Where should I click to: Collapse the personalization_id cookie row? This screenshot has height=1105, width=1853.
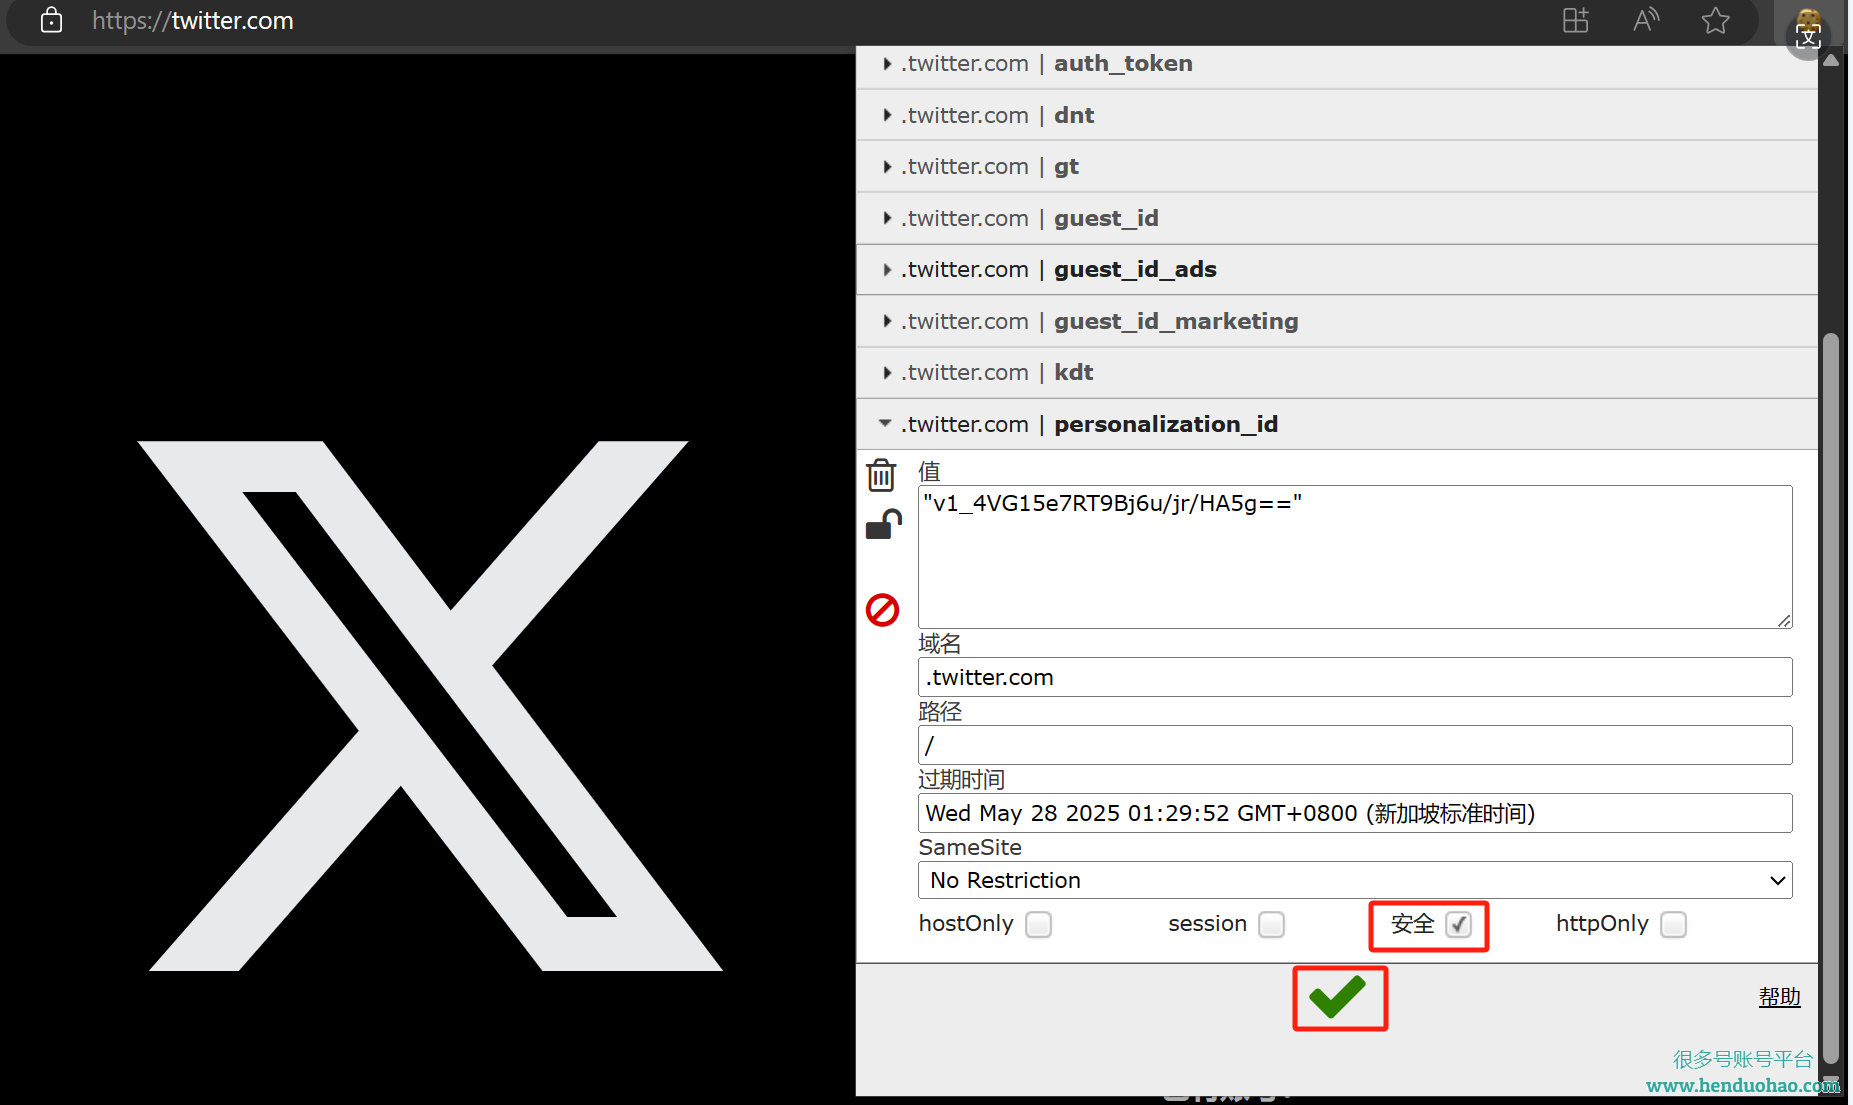pyautogui.click(x=1337, y=424)
